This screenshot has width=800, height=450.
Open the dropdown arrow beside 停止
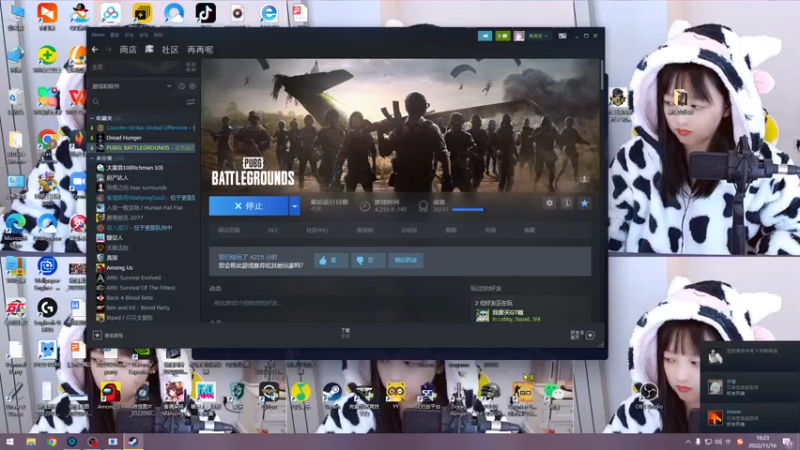(294, 206)
